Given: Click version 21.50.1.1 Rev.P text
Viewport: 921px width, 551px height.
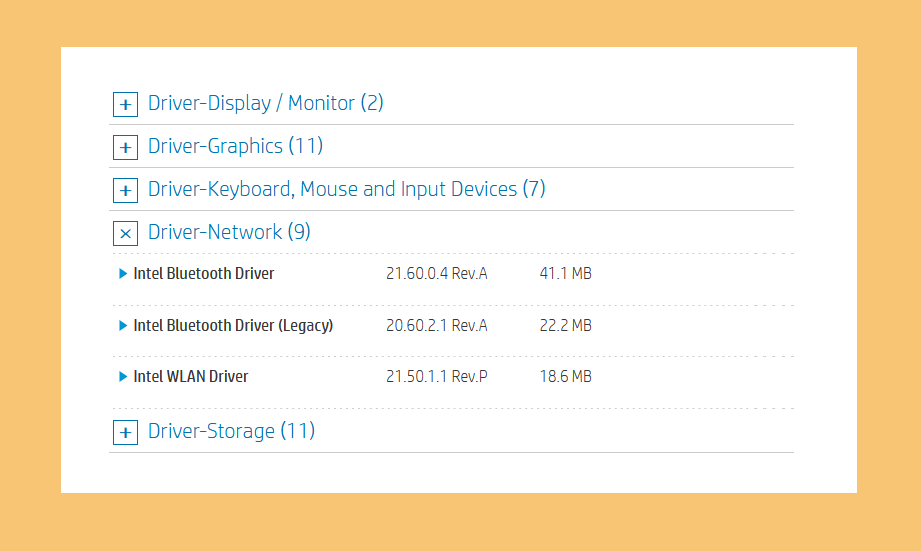Looking at the screenshot, I should [436, 377].
